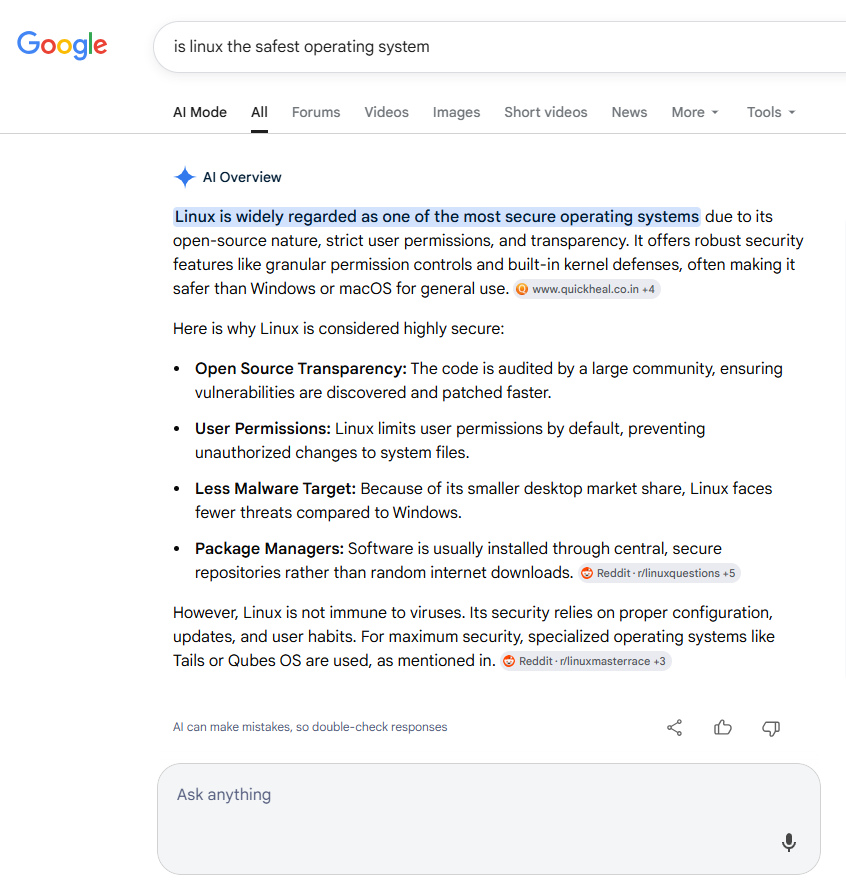Give thumbs up to AI Overview

[x=722, y=727]
